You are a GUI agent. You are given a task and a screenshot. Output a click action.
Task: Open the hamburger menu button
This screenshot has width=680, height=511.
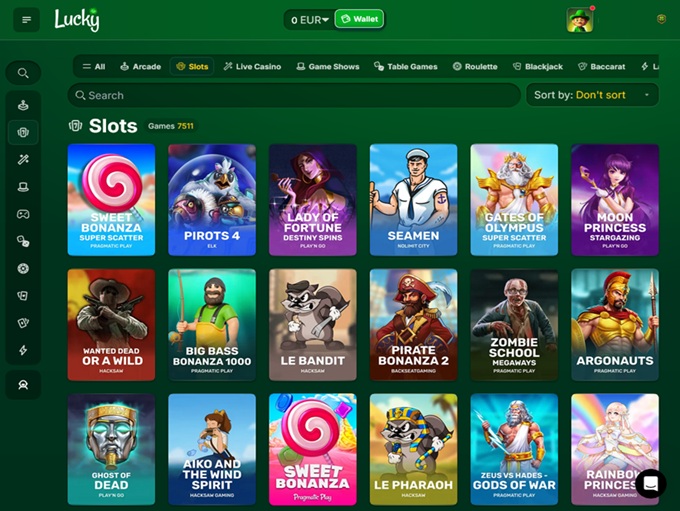click(x=26, y=20)
